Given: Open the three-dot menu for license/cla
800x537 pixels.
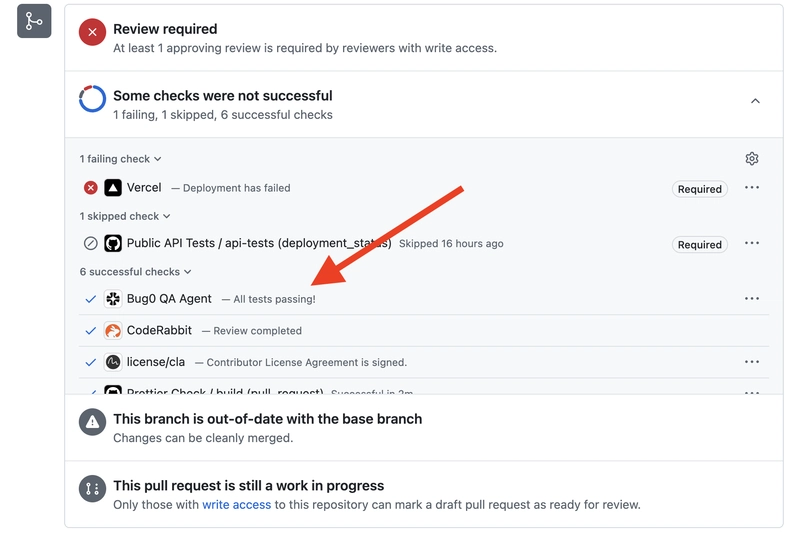Looking at the screenshot, I should coord(752,362).
